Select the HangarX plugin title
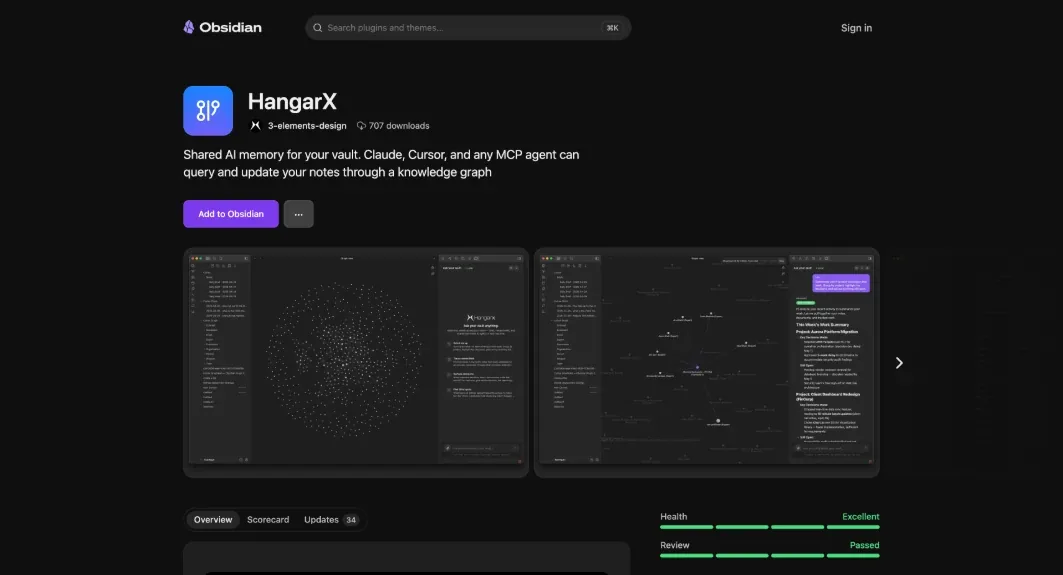 pyautogui.click(x=292, y=102)
